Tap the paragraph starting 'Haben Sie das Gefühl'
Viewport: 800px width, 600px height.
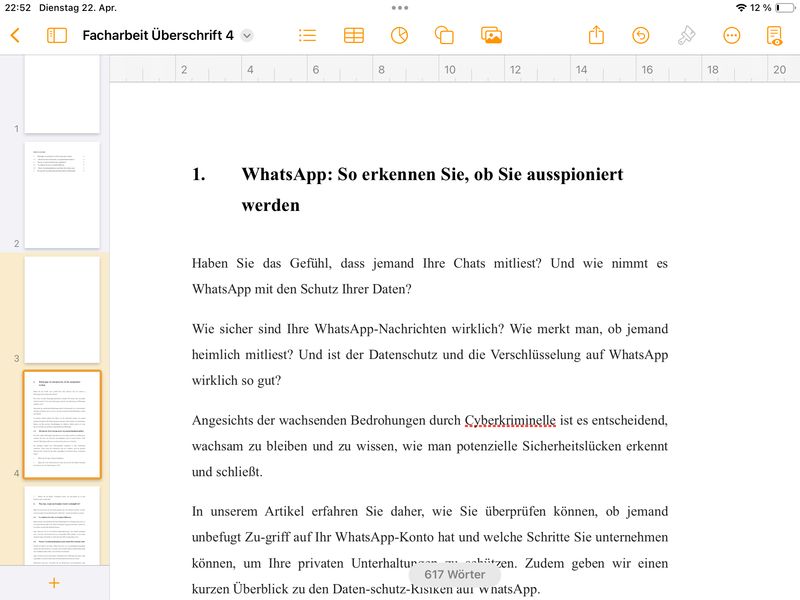tap(430, 276)
